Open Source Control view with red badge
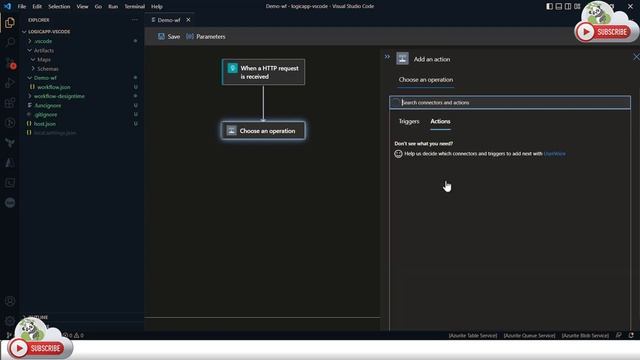Viewport: 640px width, 360px height. (10, 63)
